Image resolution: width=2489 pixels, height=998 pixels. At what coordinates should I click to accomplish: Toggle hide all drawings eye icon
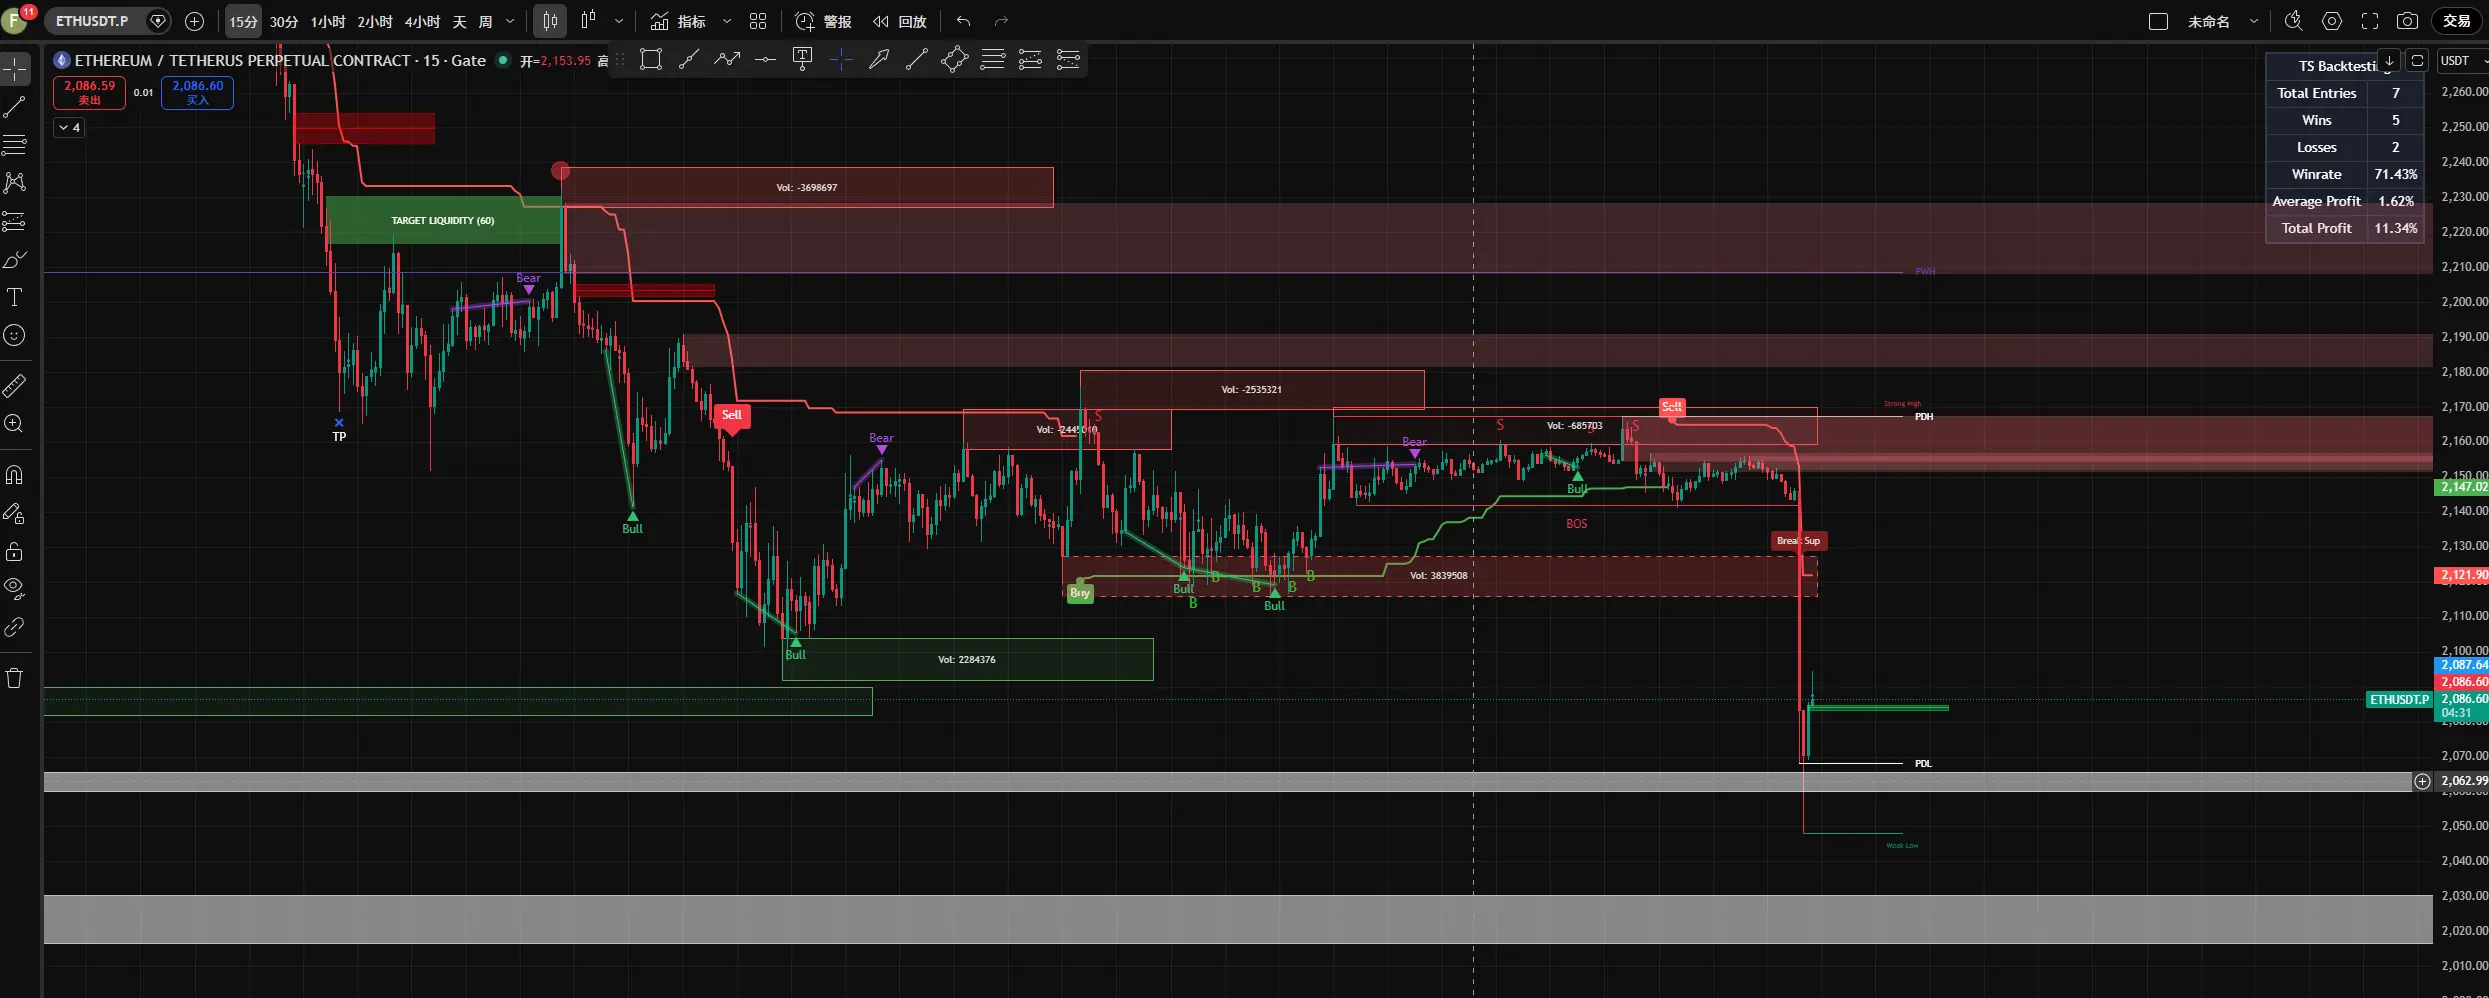pos(15,589)
